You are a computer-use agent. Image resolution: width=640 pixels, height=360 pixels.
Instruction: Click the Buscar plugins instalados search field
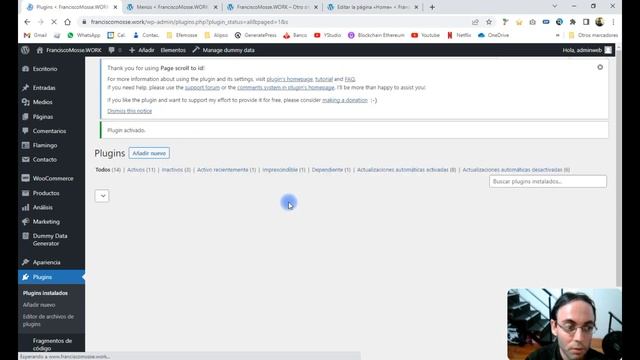548,181
